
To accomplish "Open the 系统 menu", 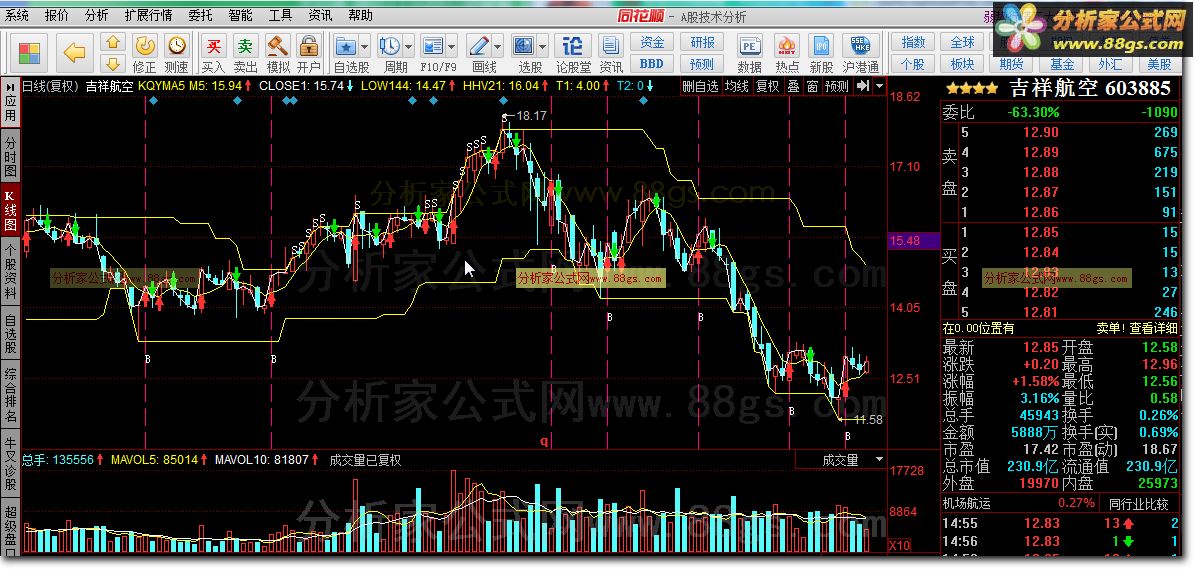I will pos(17,15).
